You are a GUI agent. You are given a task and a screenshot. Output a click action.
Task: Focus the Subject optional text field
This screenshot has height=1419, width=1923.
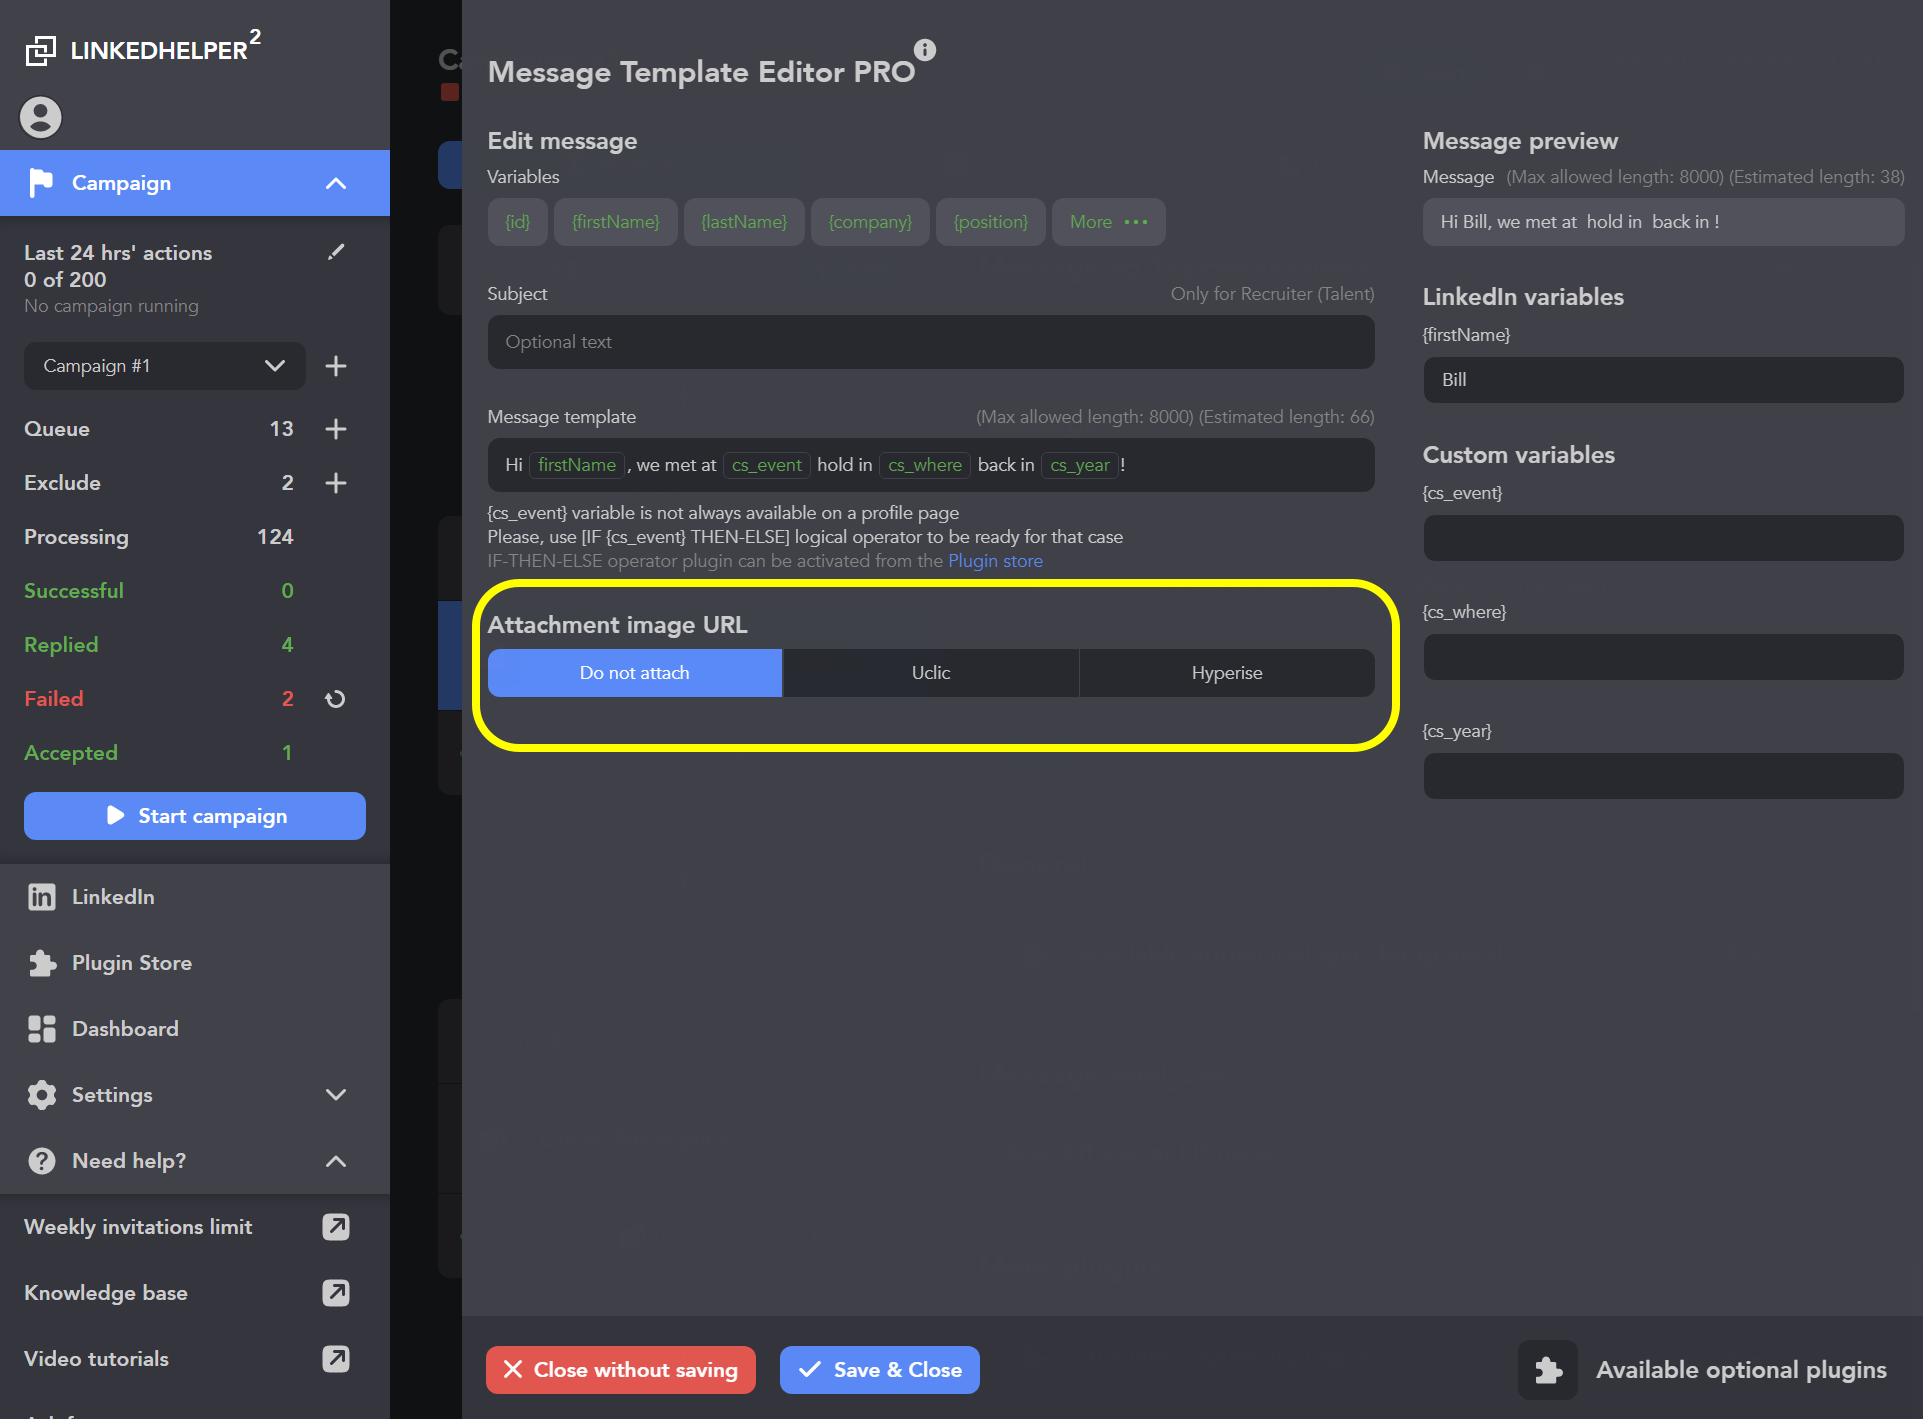[931, 342]
